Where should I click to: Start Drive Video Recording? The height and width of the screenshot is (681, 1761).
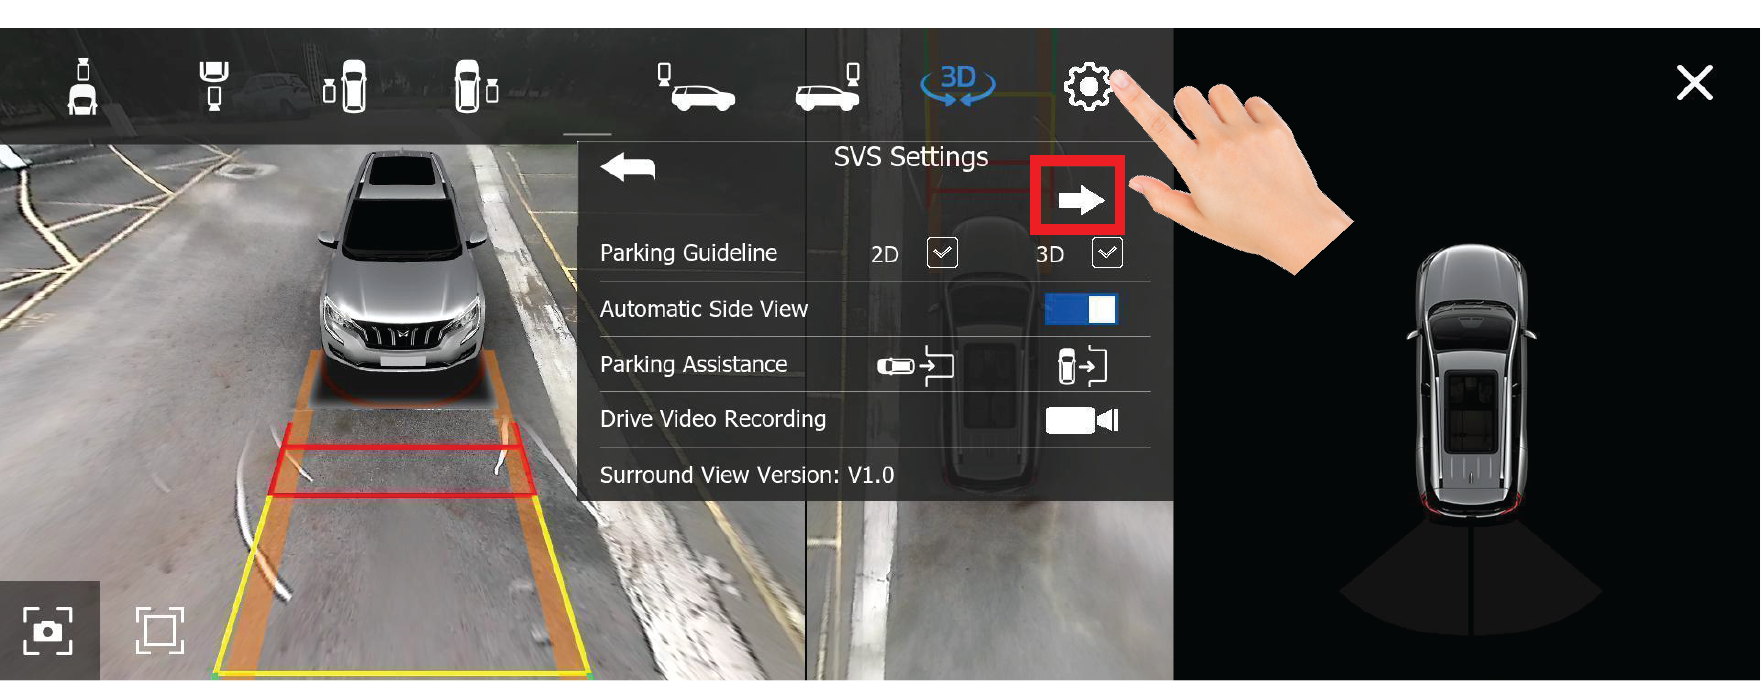point(1082,420)
